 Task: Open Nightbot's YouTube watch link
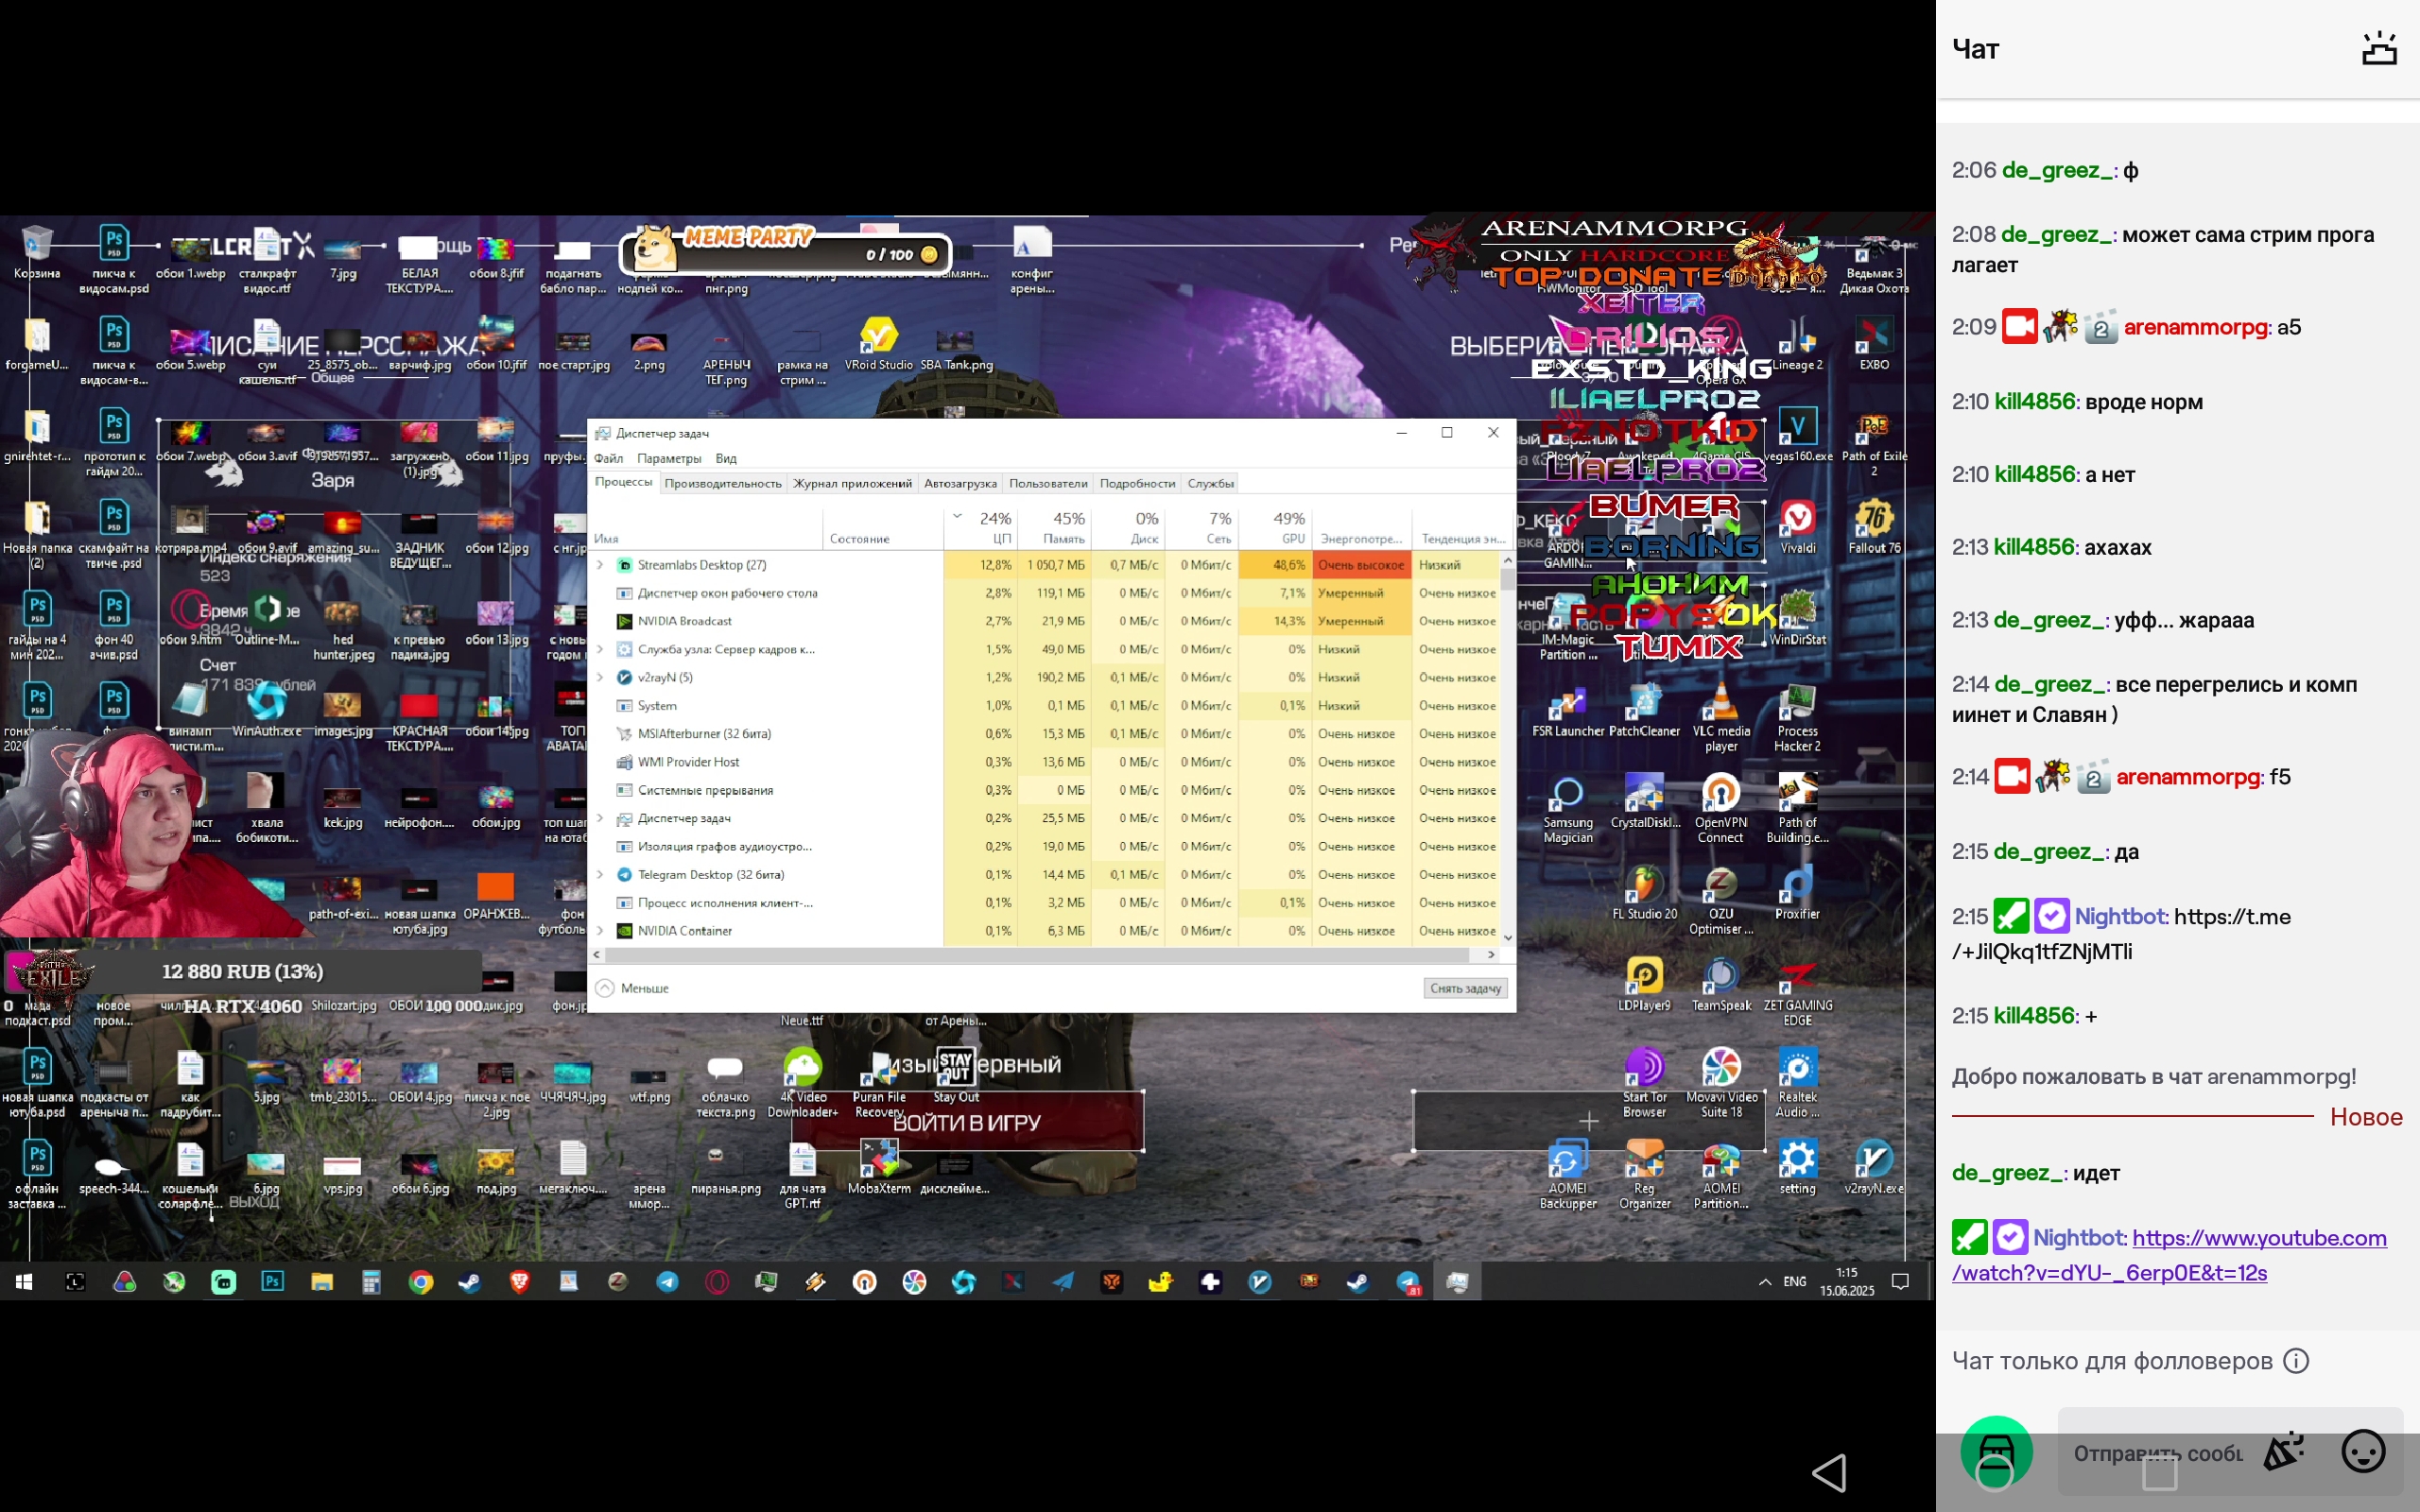point(2169,1255)
